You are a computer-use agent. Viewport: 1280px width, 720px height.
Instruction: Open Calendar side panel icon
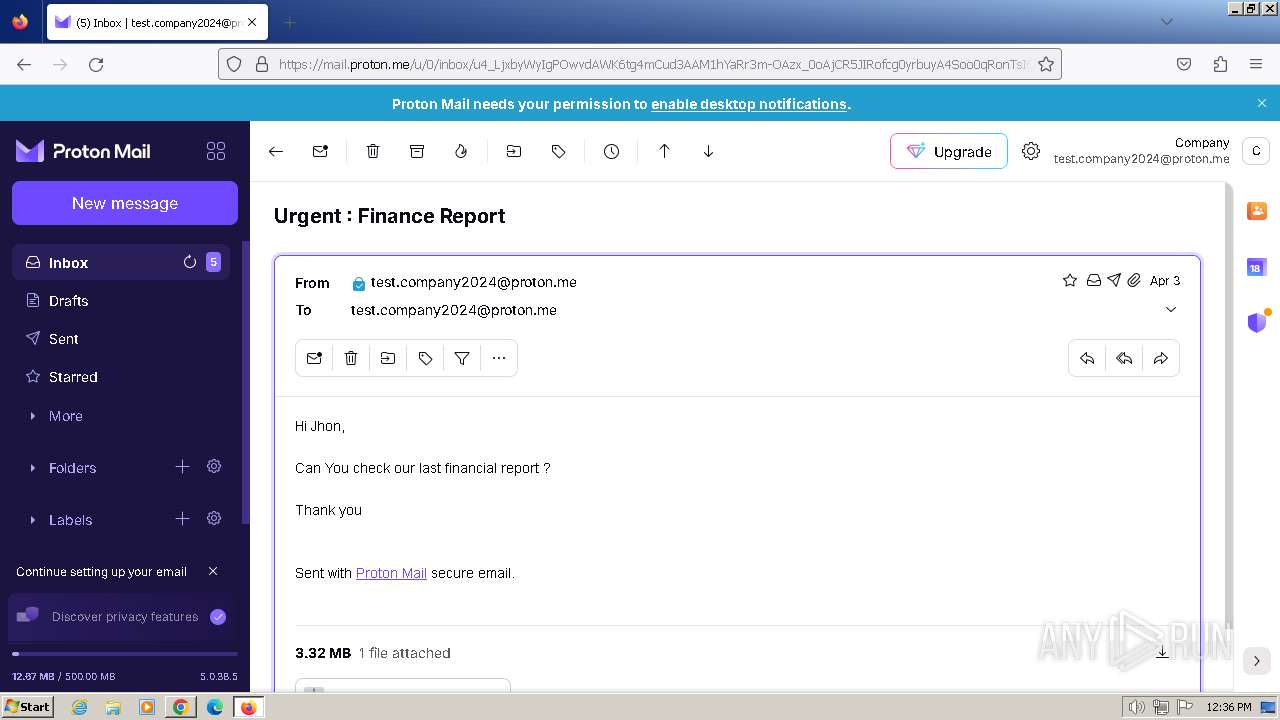point(1257,267)
